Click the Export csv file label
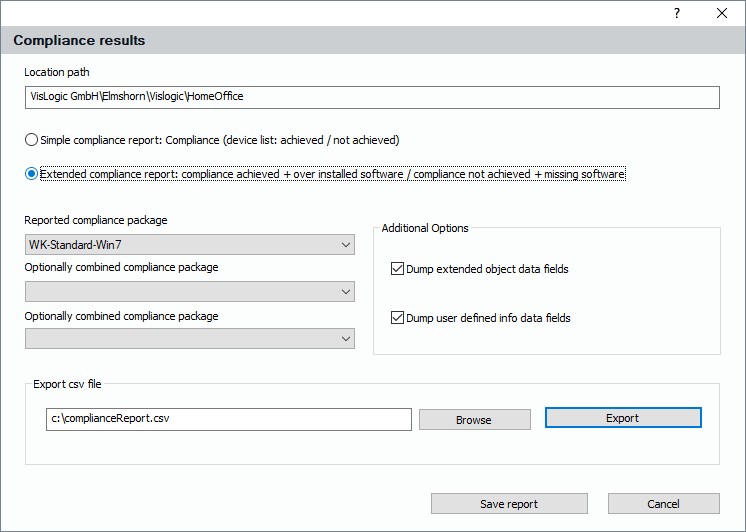Image resolution: width=746 pixels, height=532 pixels. [67, 384]
